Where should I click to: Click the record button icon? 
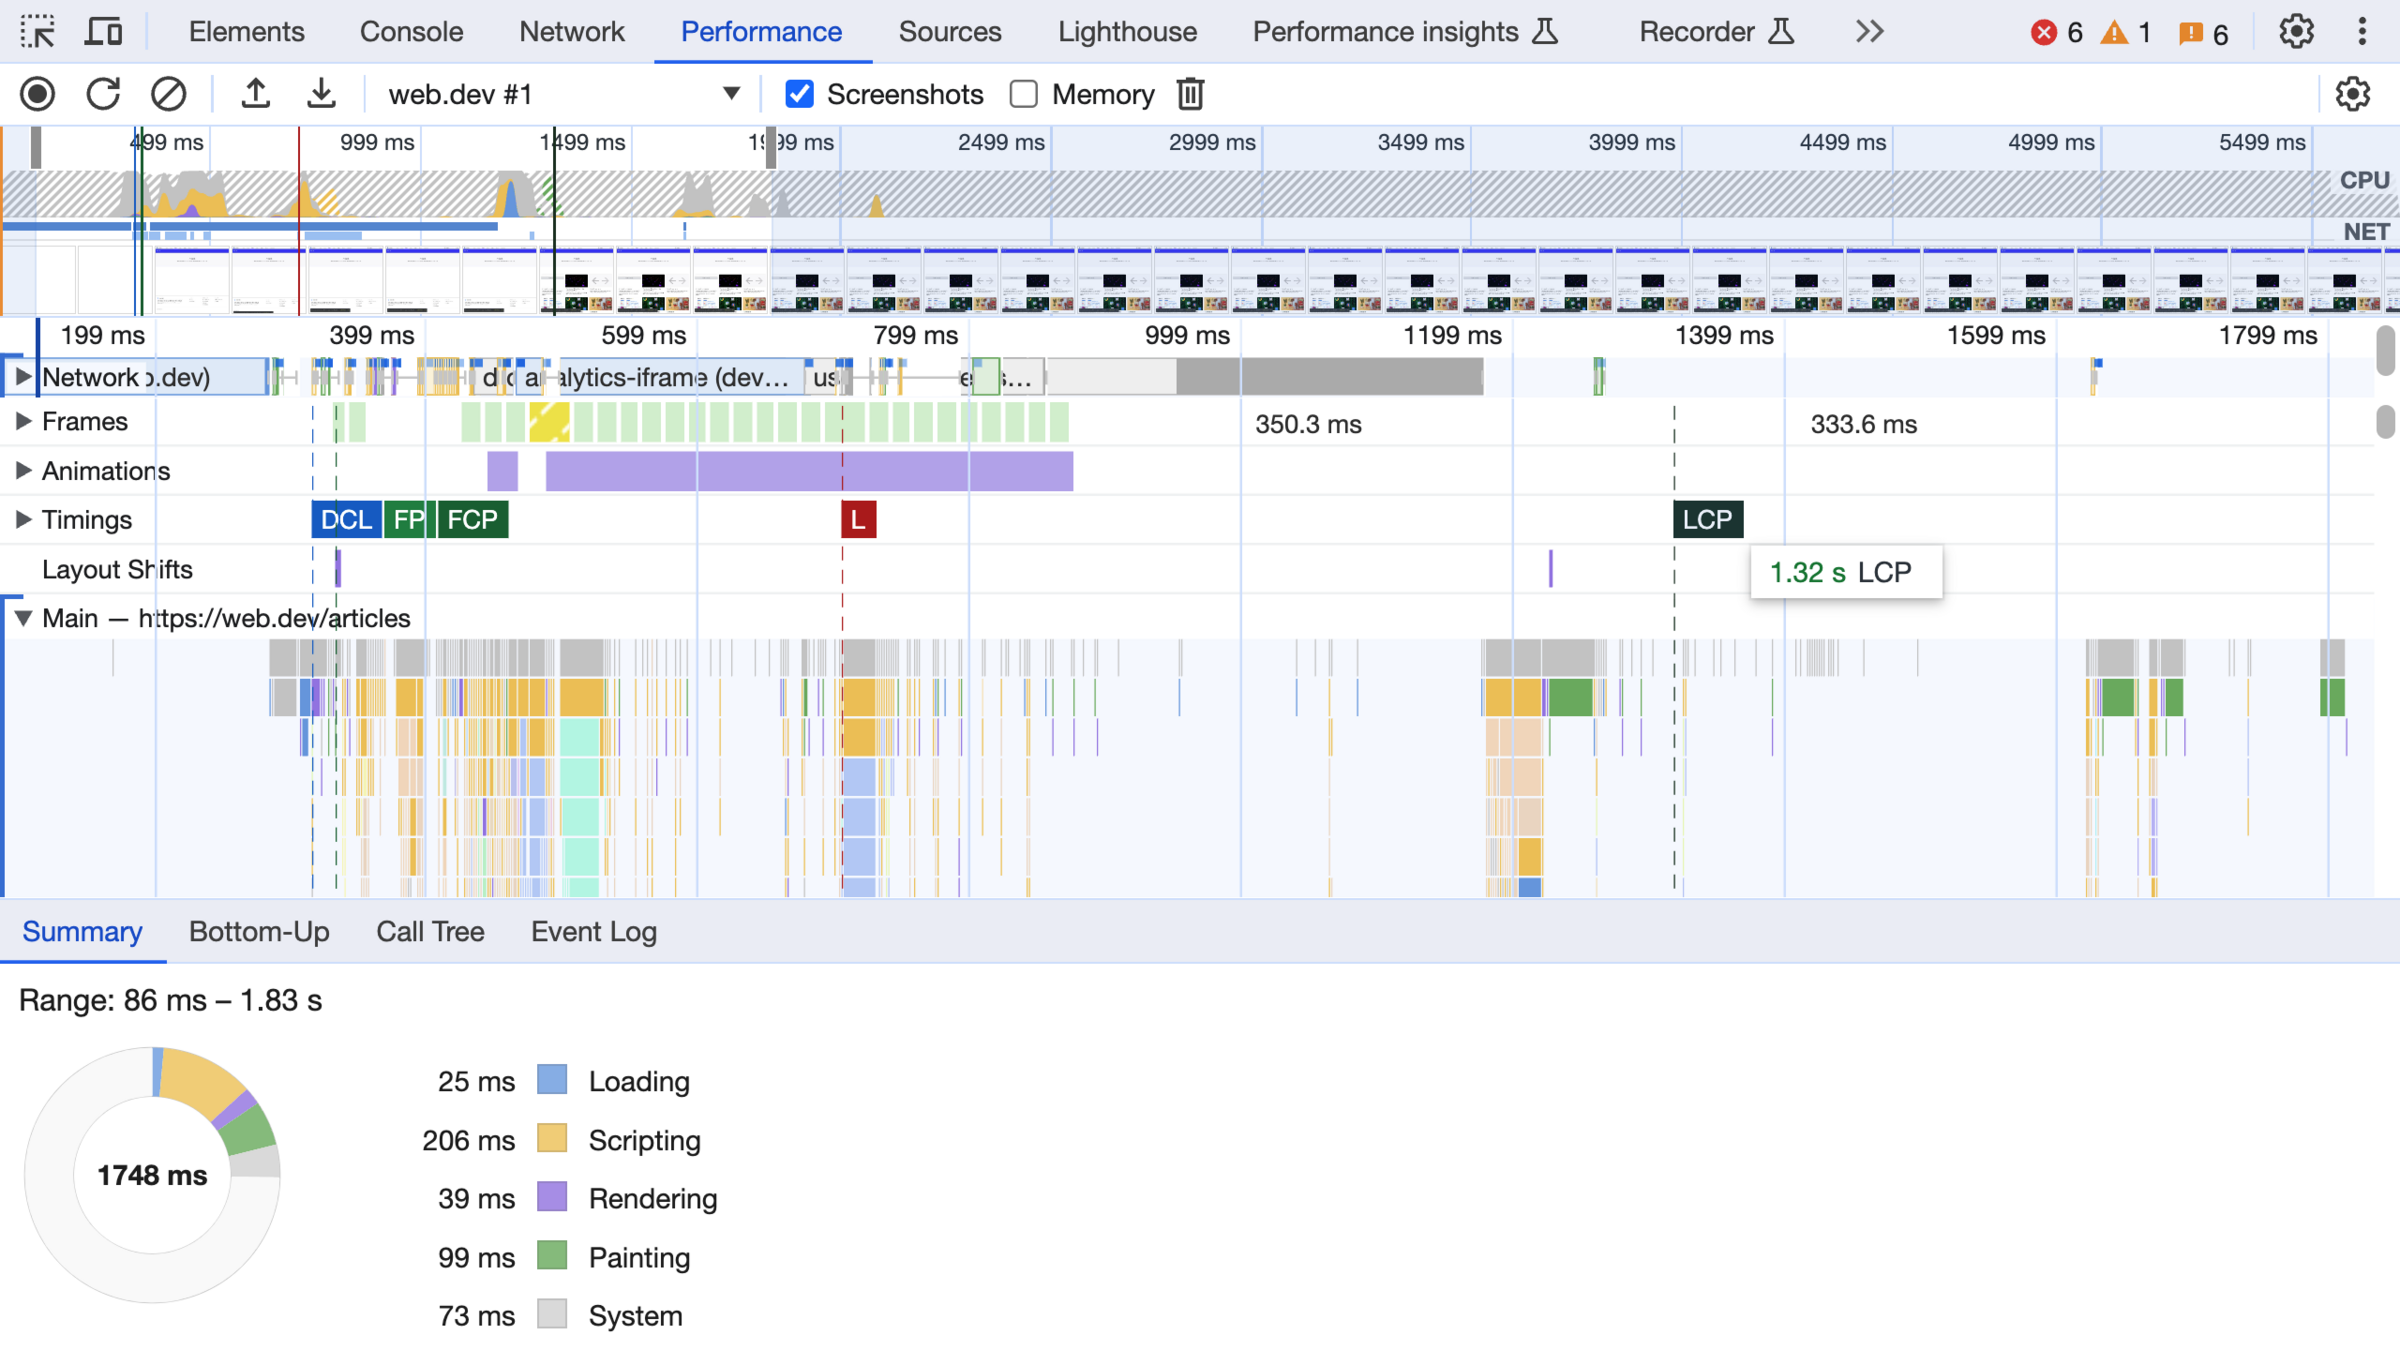tap(38, 94)
